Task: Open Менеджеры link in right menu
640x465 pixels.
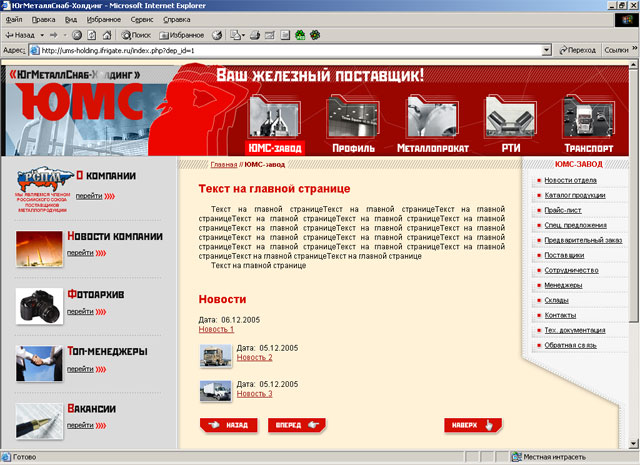Action: [563, 285]
